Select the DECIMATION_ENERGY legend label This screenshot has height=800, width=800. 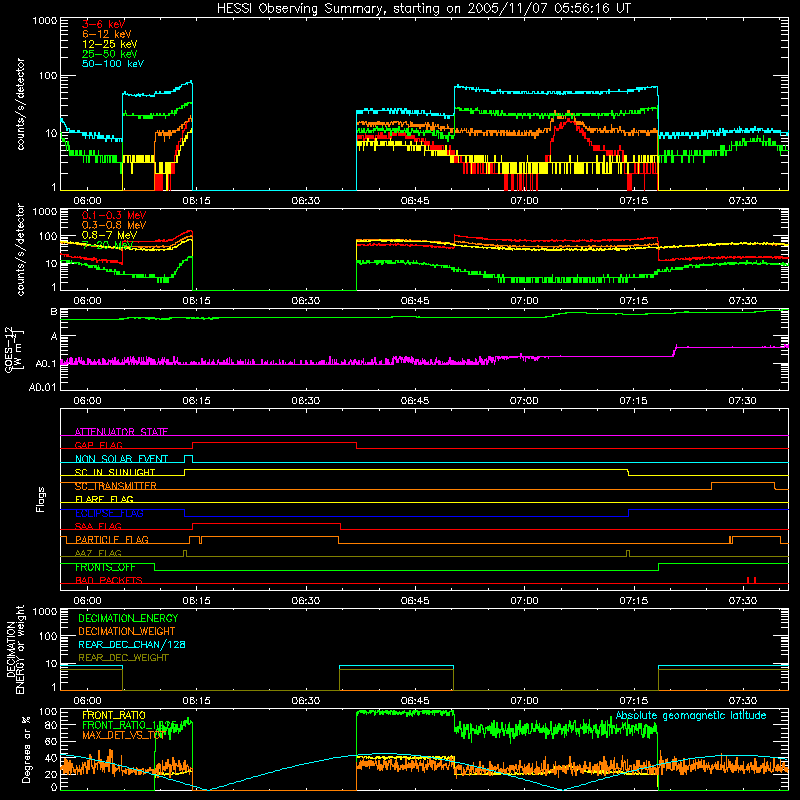point(128,618)
